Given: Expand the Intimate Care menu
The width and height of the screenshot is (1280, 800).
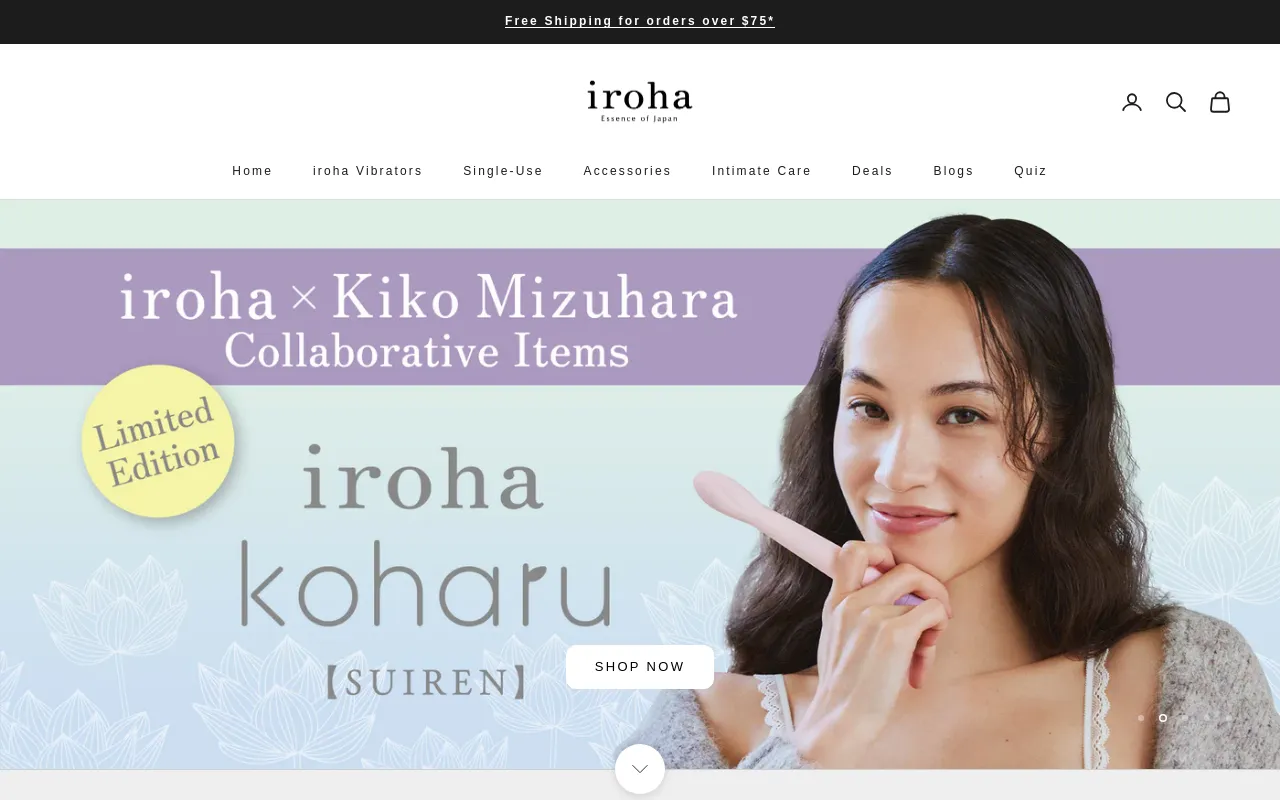Looking at the screenshot, I should (x=762, y=171).
